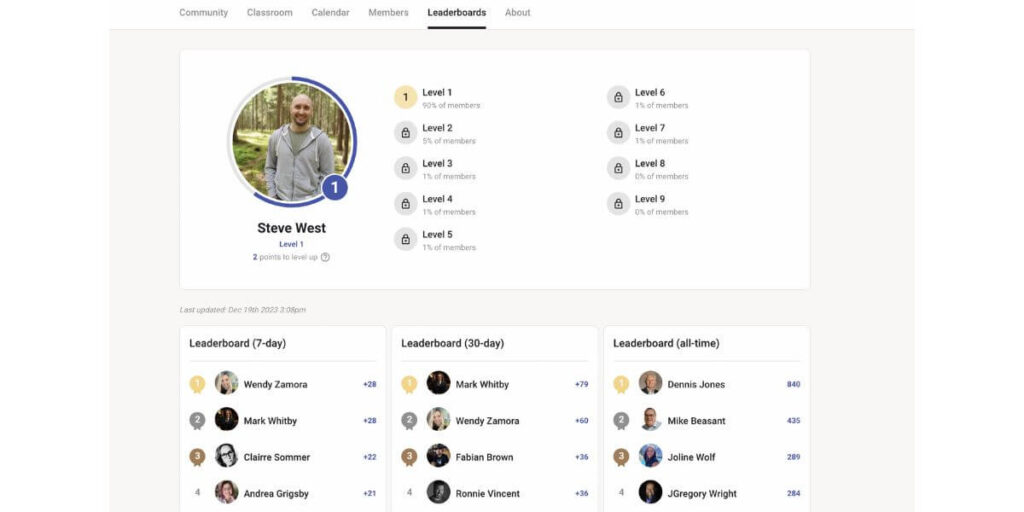Open Ronnie Vincent's avatar
Viewport: 1024px width, 512px height.
tap(438, 492)
